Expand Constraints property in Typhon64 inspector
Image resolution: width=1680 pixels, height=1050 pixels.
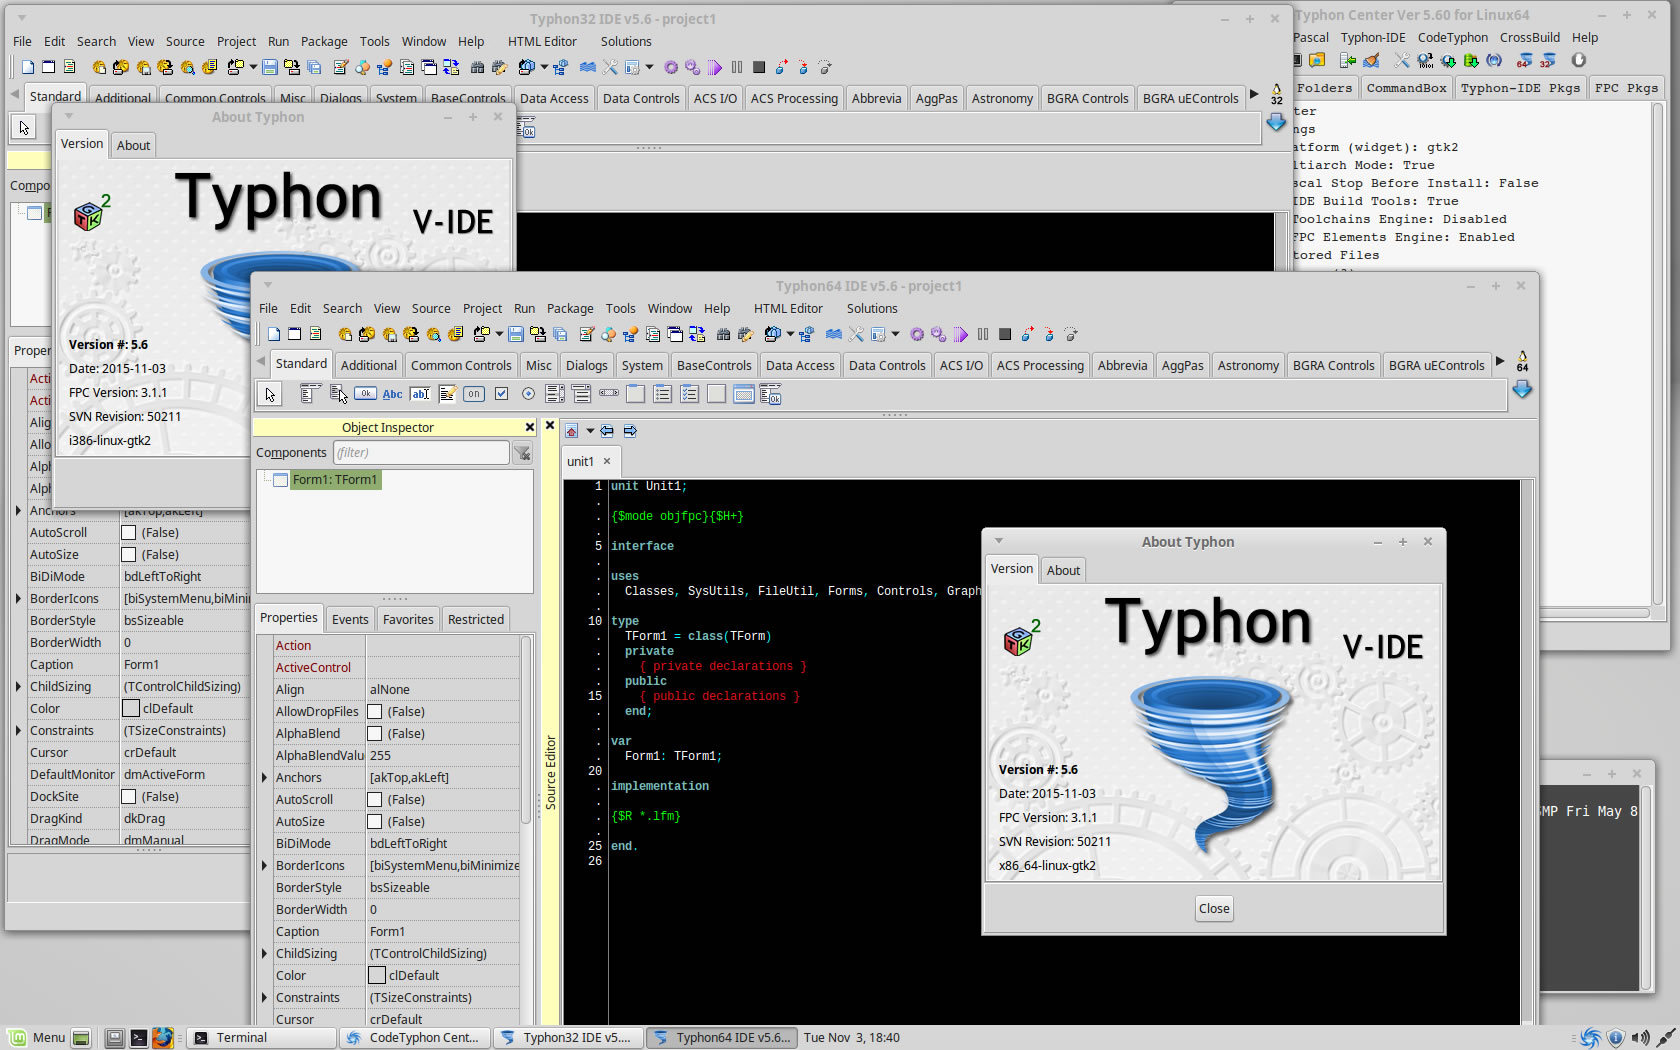tap(264, 997)
